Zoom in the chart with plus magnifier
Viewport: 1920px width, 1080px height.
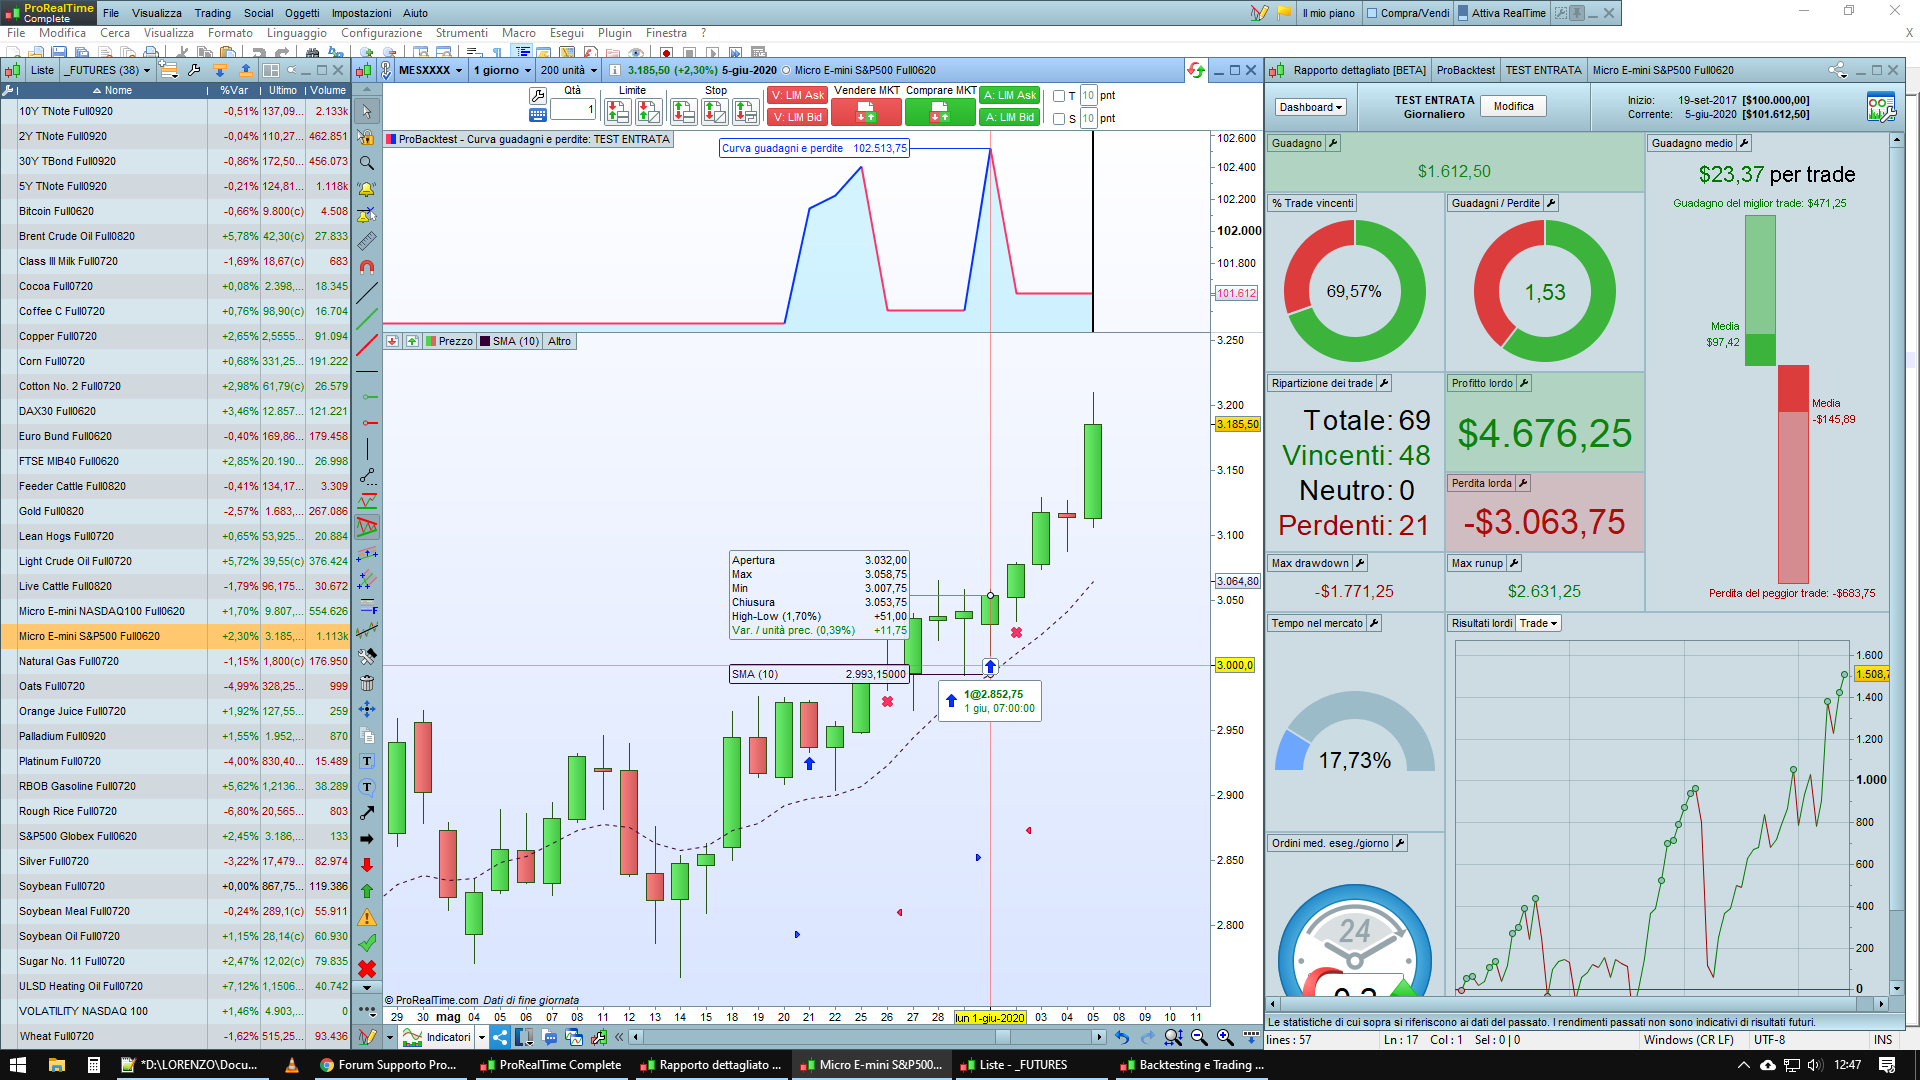(1225, 1037)
